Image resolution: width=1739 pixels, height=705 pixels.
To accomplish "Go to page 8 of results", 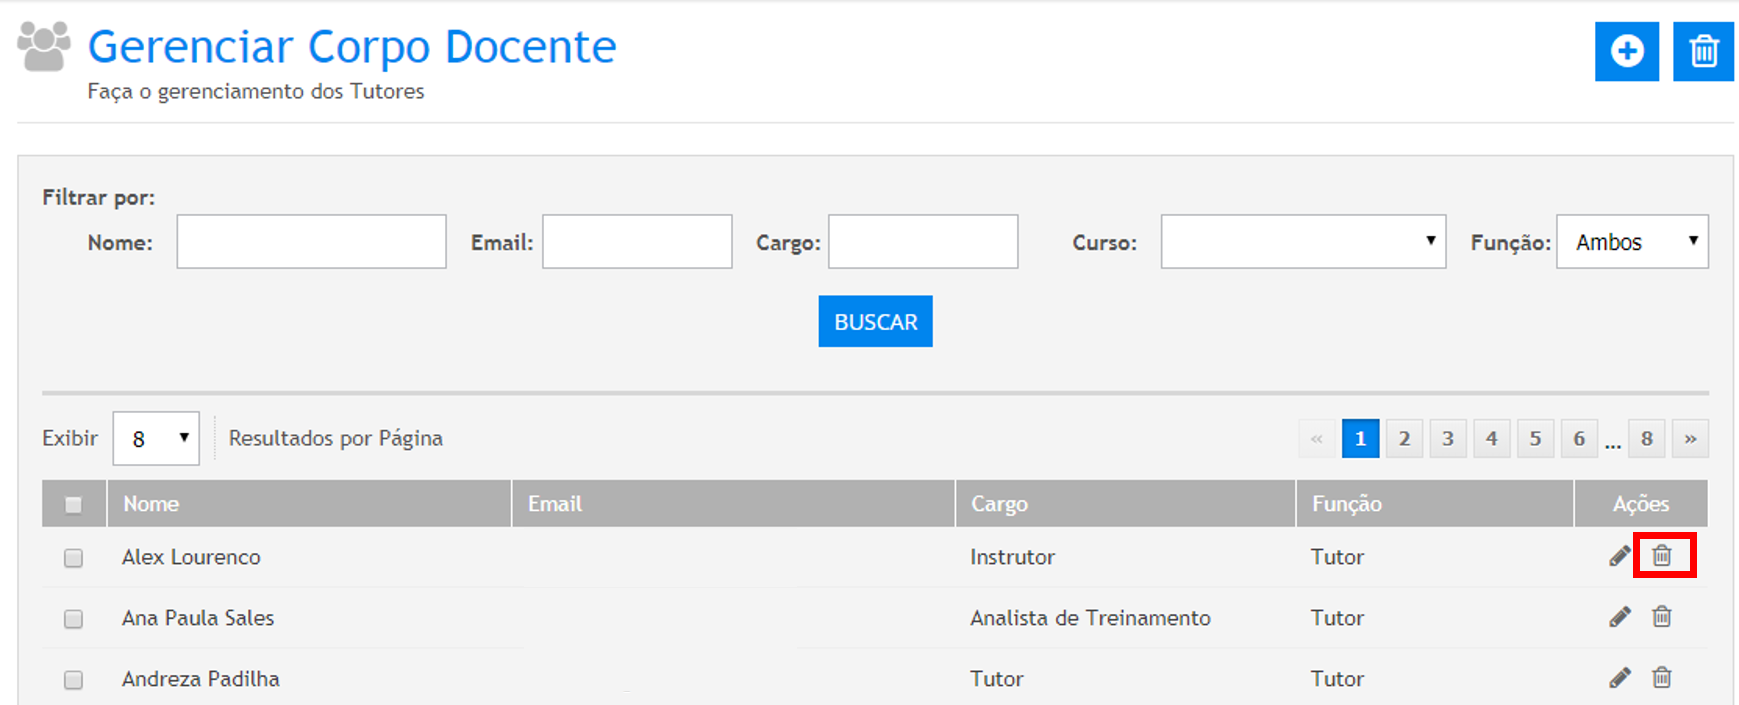I will [x=1646, y=439].
